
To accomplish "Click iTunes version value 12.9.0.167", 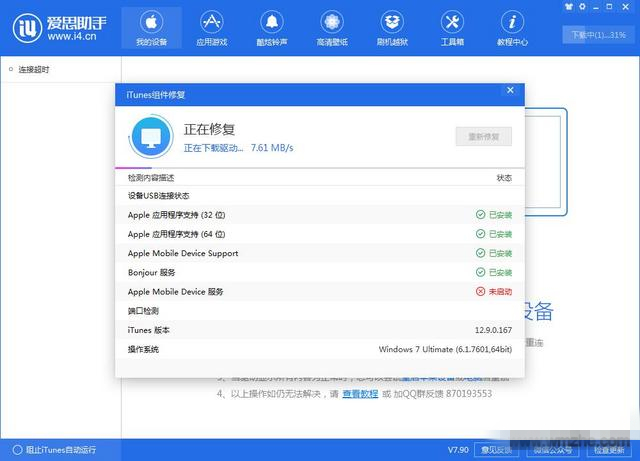I will click(x=493, y=330).
